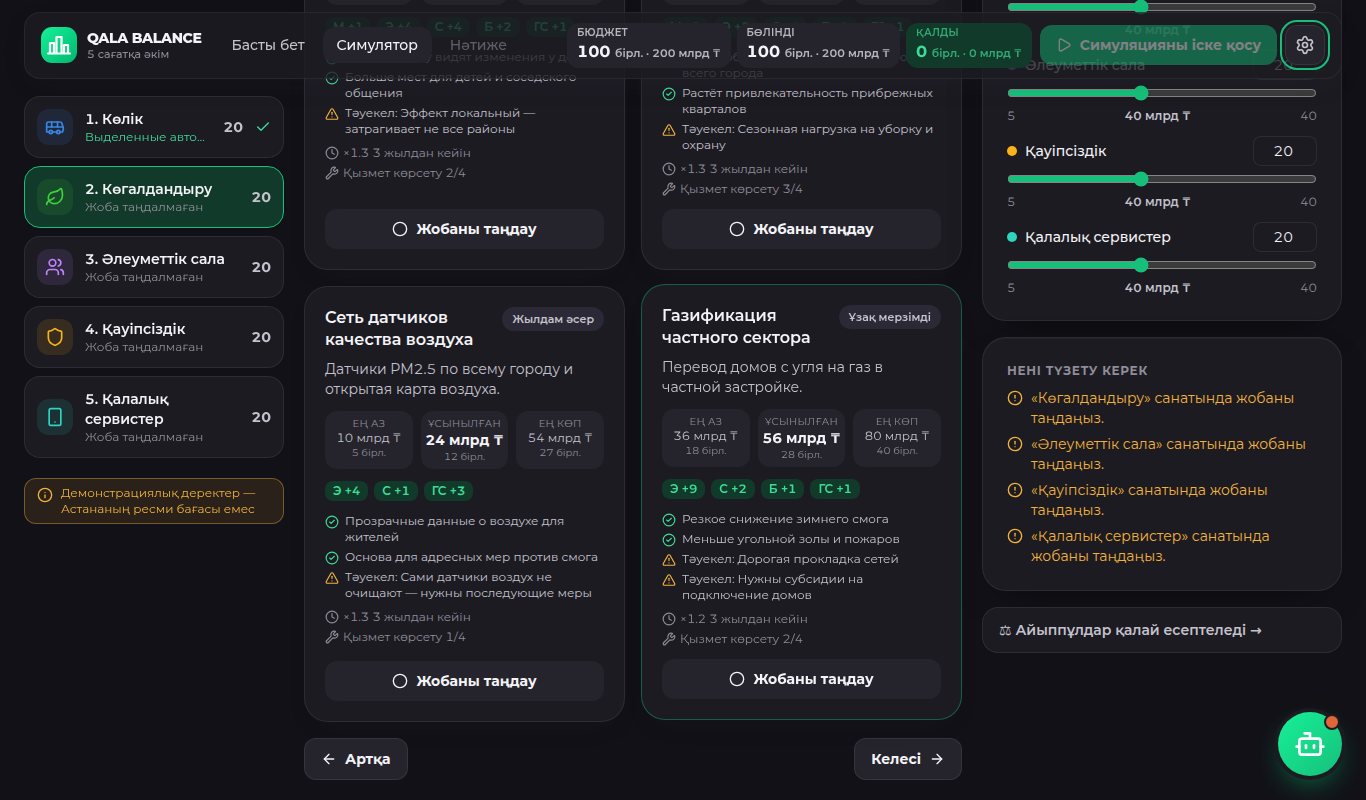This screenshot has width=1366, height=800.
Task: Click the Қалалық сервистер value field showing 20
Action: pos(1284,237)
